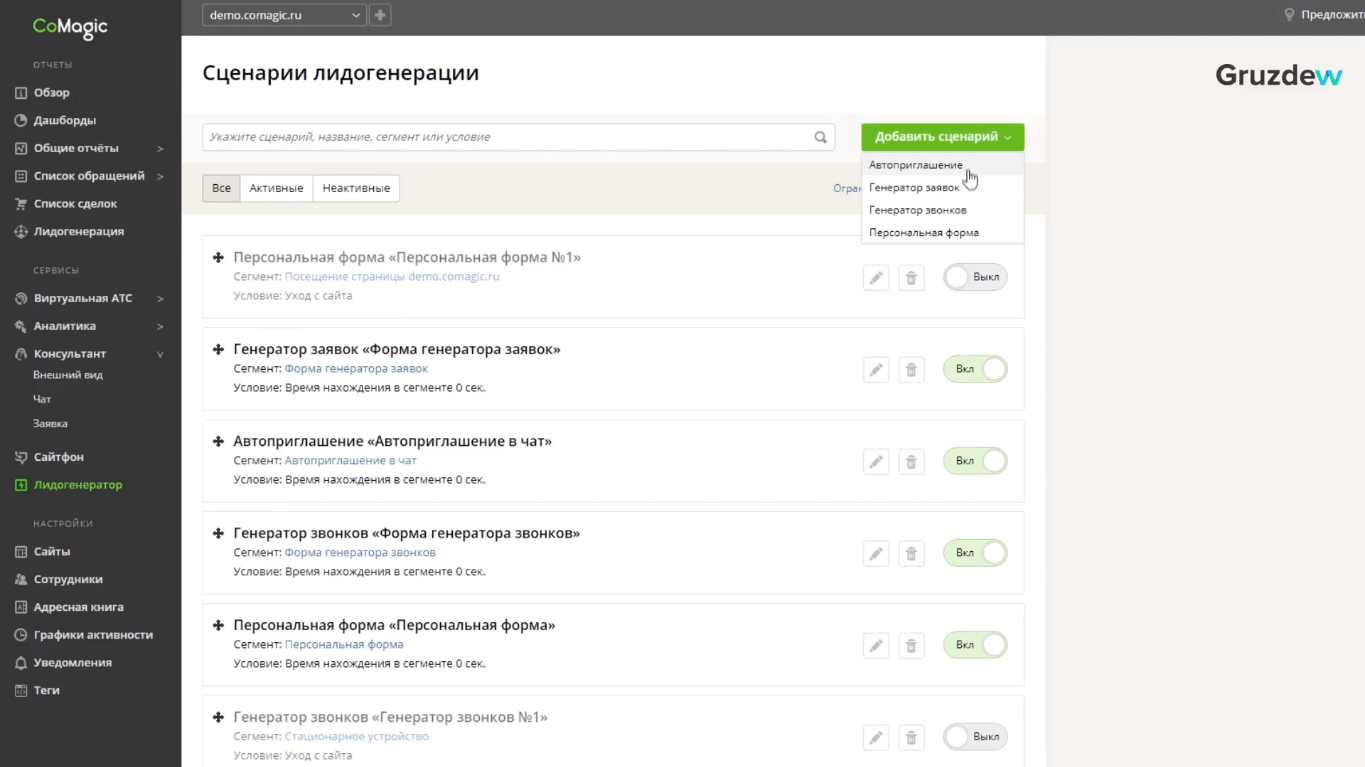Click the drag cross of «Персональная форма»

218,625
